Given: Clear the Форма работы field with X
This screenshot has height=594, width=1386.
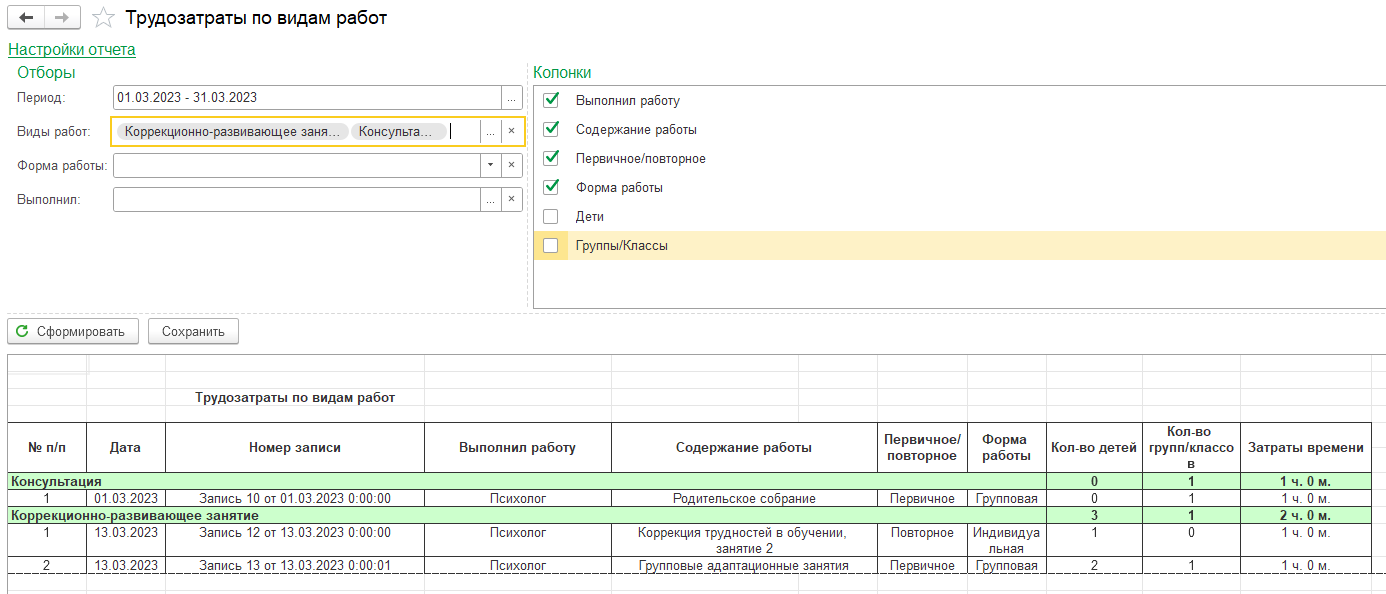Looking at the screenshot, I should pos(512,165).
